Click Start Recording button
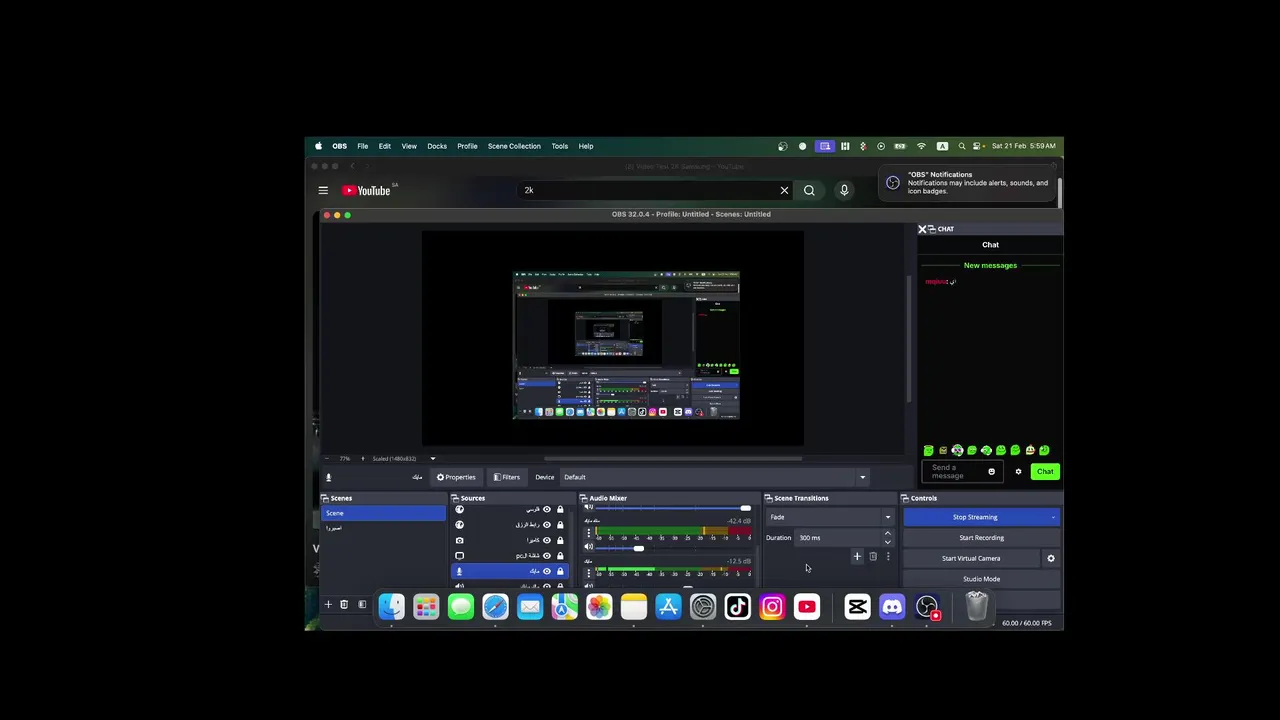 tap(981, 538)
